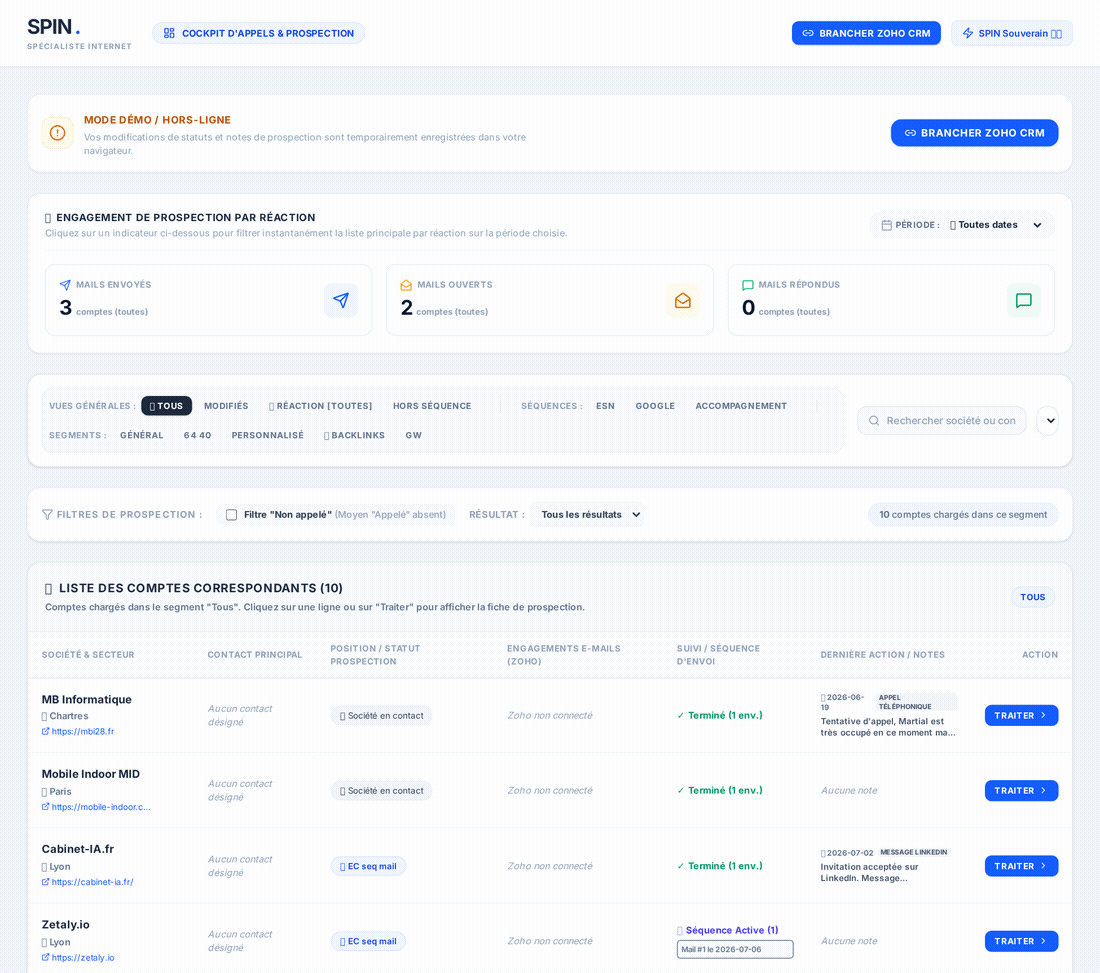Click Terminé (1 env.) for Mobile Indoor MID
This screenshot has height=973, width=1100.
(720, 791)
